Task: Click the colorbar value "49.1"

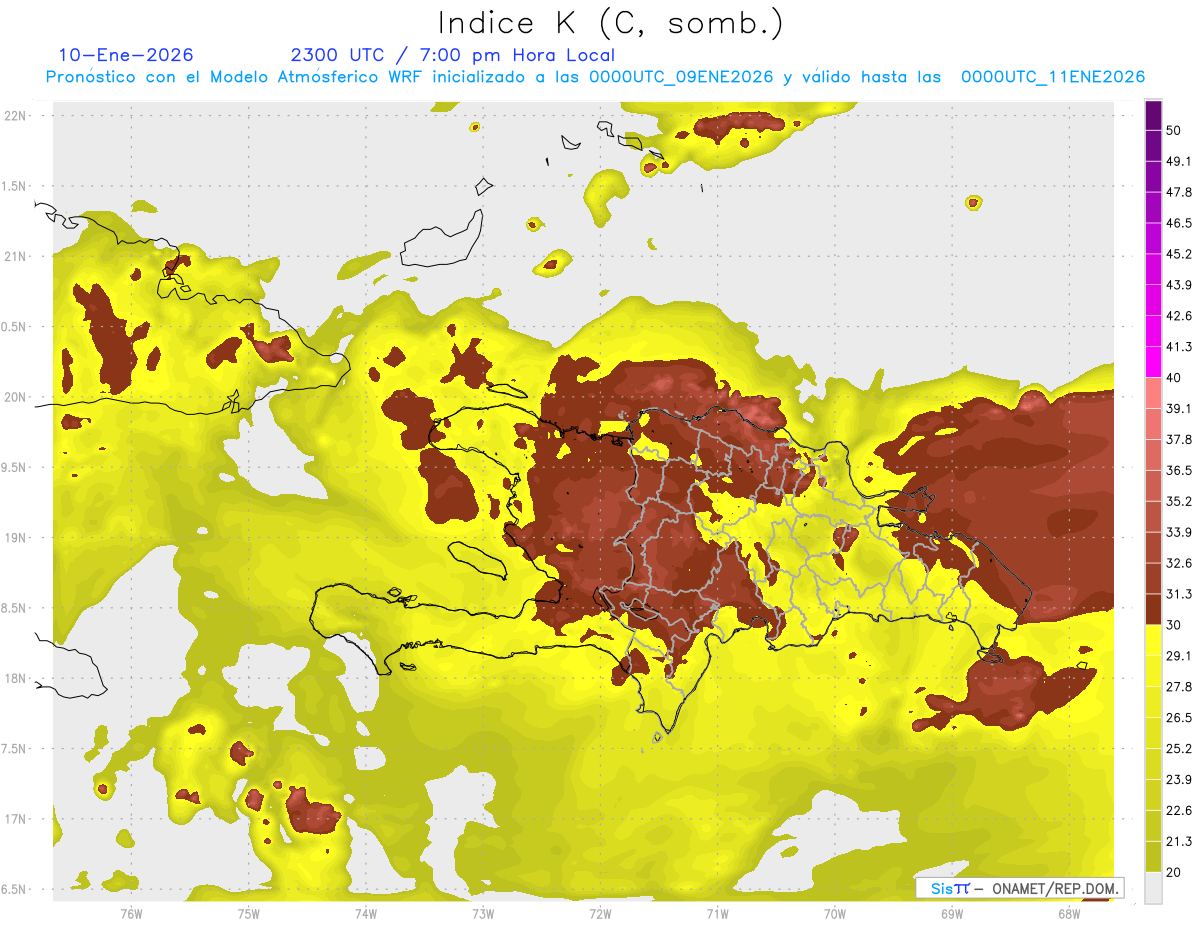Action: tap(1179, 162)
